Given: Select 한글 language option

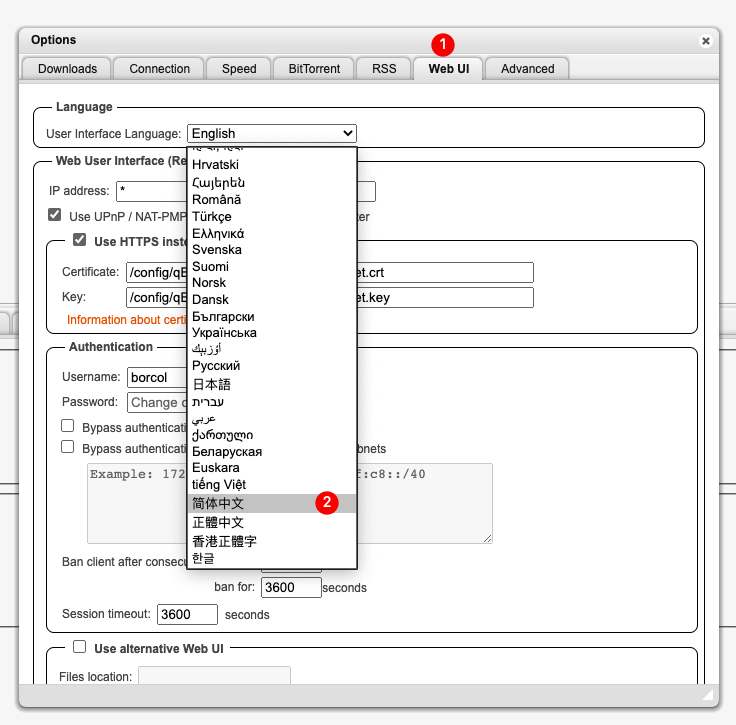Looking at the screenshot, I should (x=272, y=559).
